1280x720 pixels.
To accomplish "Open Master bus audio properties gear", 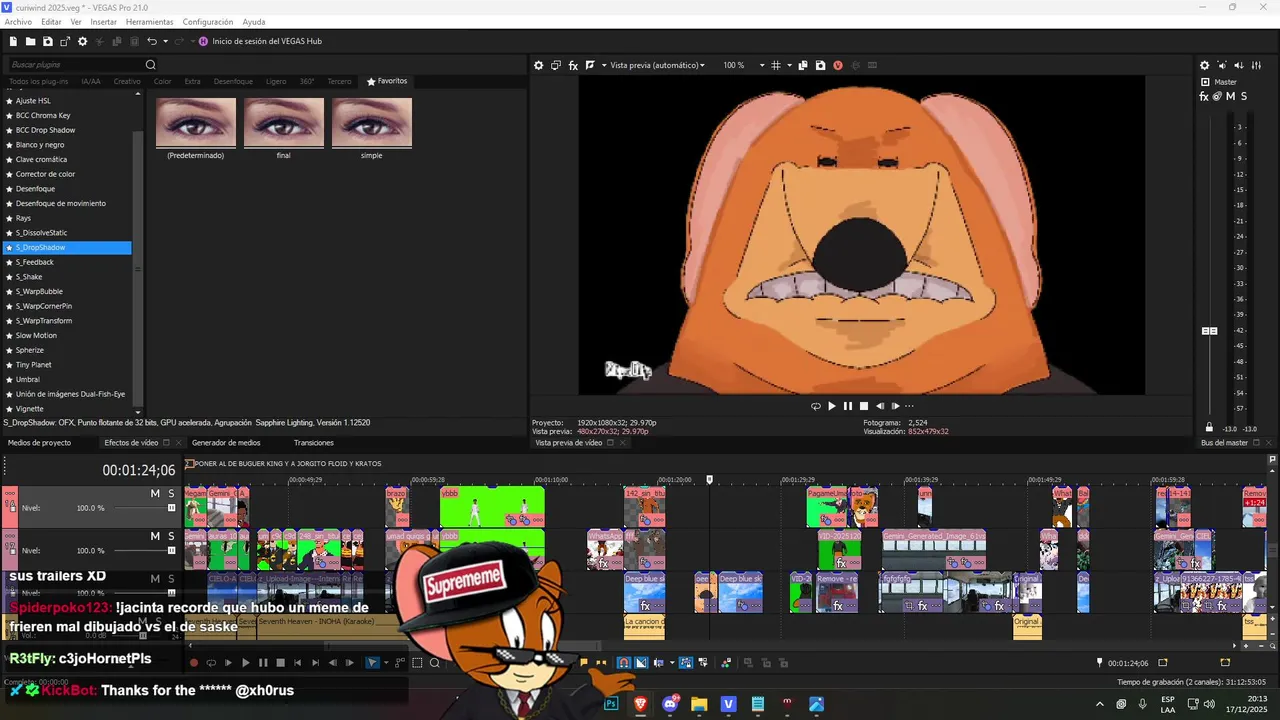I will [x=1204, y=65].
